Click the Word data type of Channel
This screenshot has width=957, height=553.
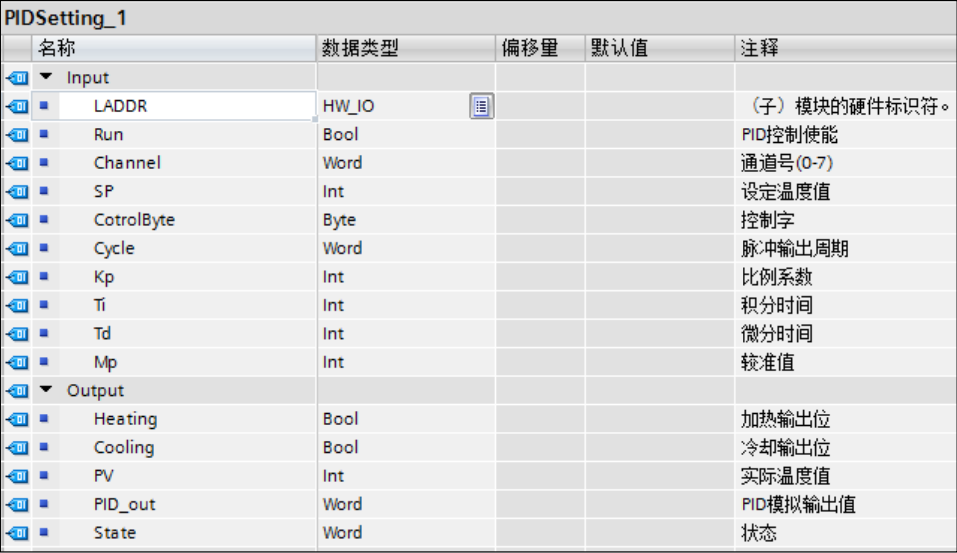point(342,163)
